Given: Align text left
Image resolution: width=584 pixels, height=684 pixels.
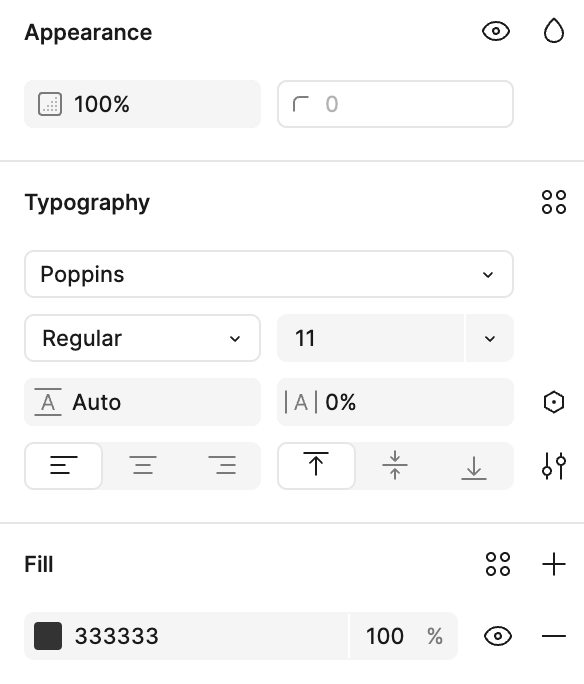Looking at the screenshot, I should [64, 465].
